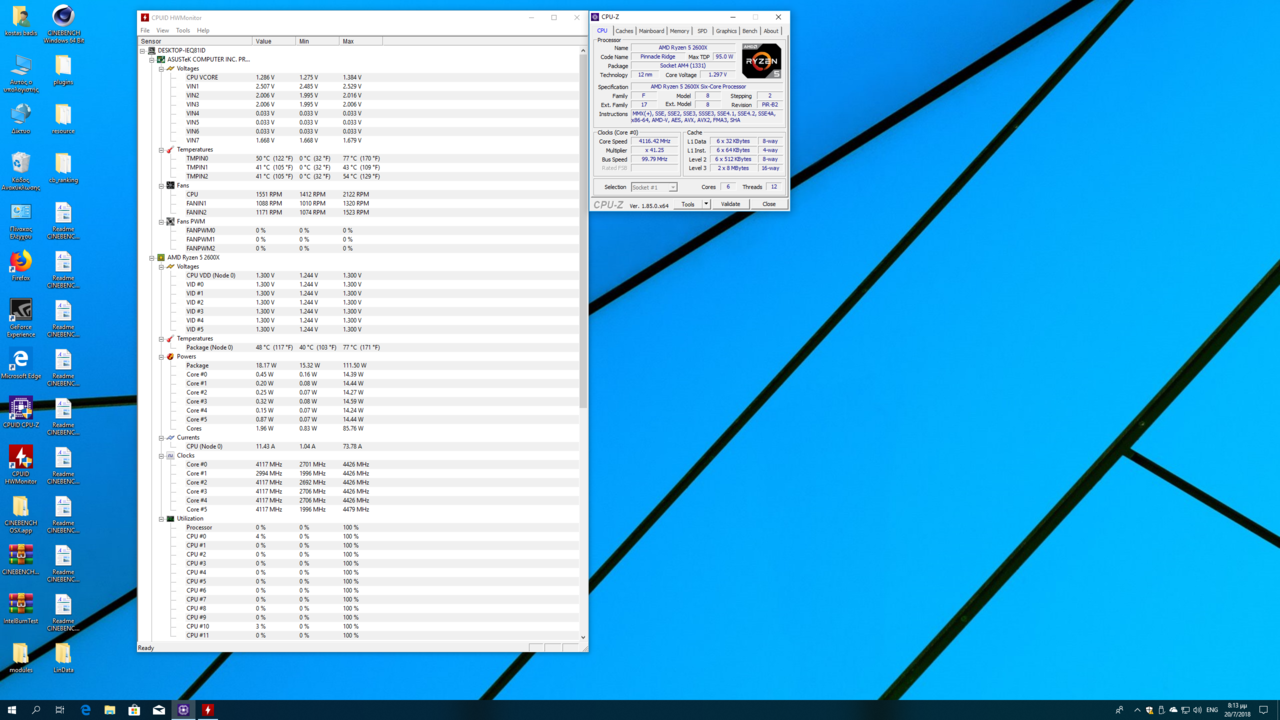
Task: Collapse the Utilization group
Action: pyautogui.click(x=161, y=518)
